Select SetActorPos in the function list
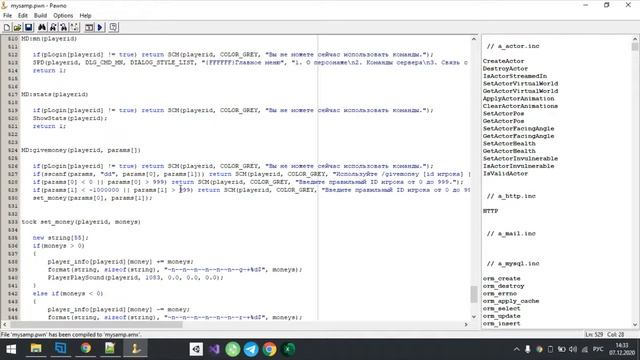This screenshot has height=360, width=640. click(x=503, y=113)
